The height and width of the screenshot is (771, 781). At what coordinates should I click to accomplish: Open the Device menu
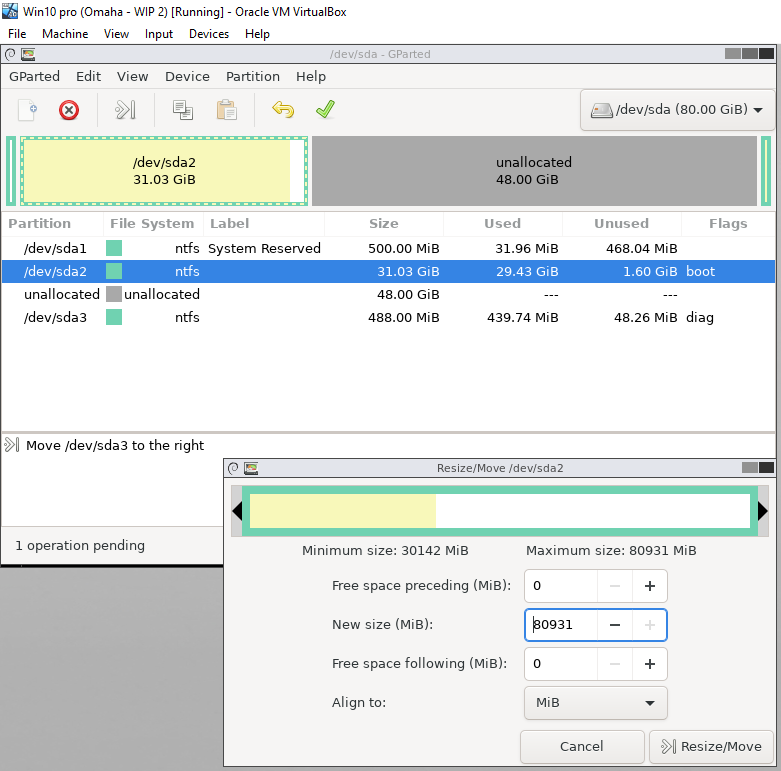(x=187, y=76)
